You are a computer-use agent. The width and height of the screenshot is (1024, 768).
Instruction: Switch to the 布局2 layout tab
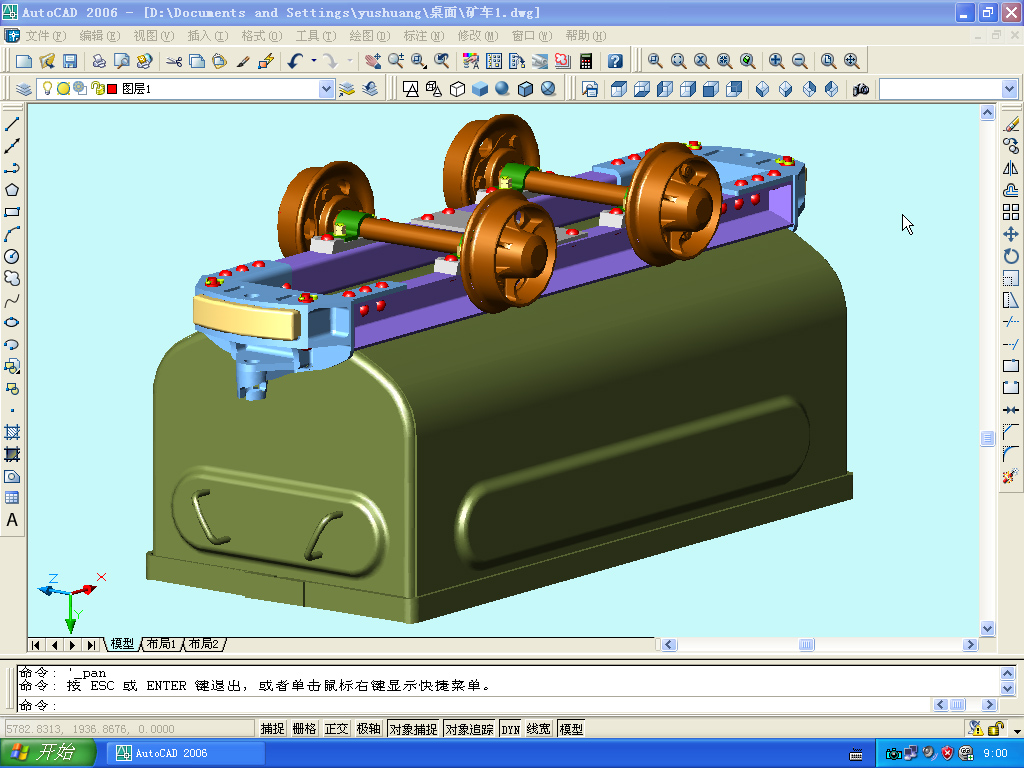[x=204, y=644]
